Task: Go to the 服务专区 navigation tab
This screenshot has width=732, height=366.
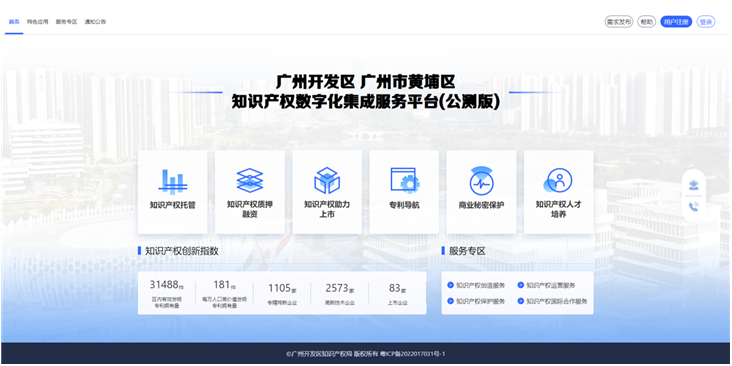Action: pos(66,21)
